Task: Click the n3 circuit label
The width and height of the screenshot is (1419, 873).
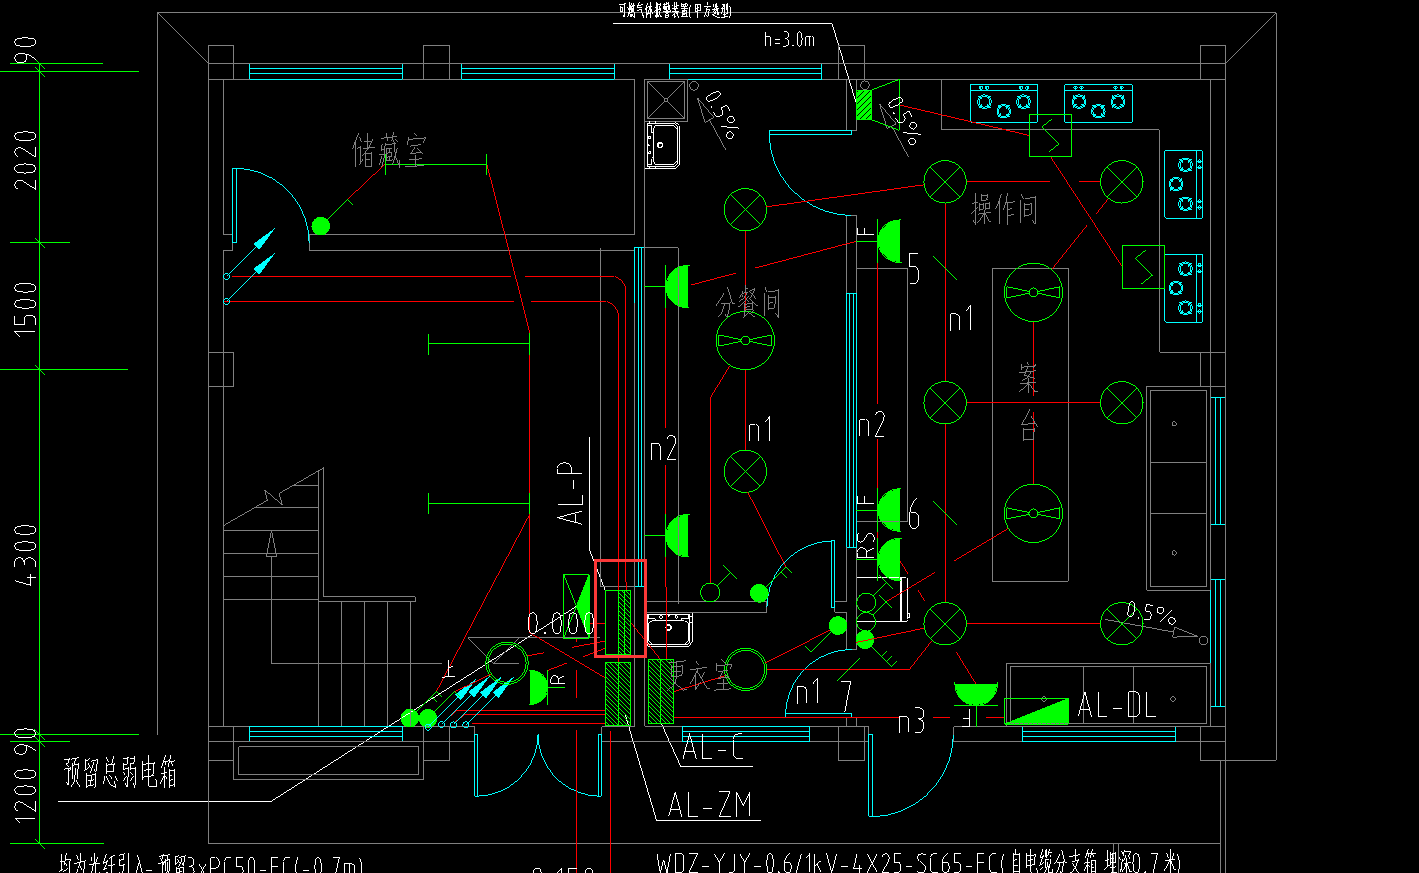Action: point(911,721)
